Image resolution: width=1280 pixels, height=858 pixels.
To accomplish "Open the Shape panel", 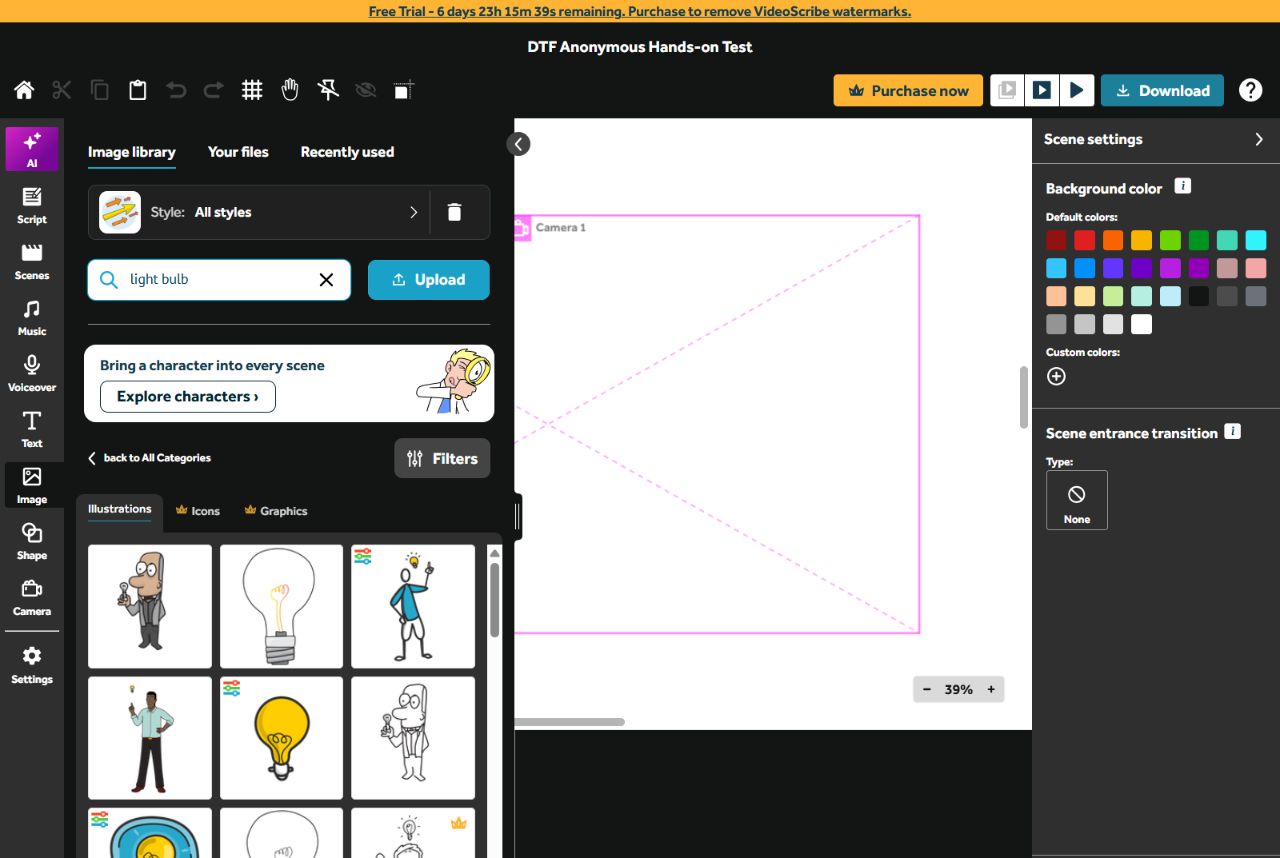I will (32, 541).
